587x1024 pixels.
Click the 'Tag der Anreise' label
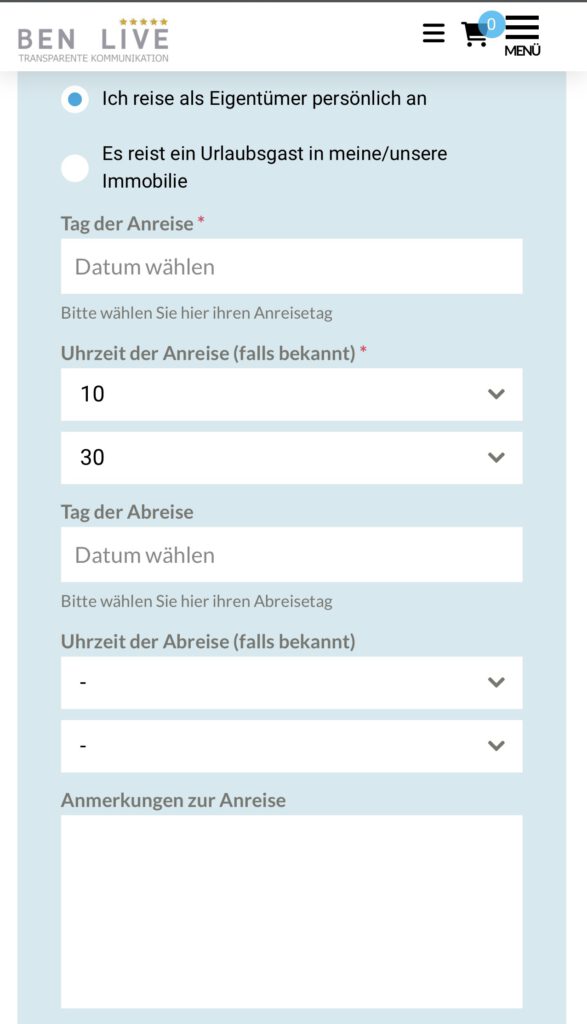pyautogui.click(x=127, y=223)
